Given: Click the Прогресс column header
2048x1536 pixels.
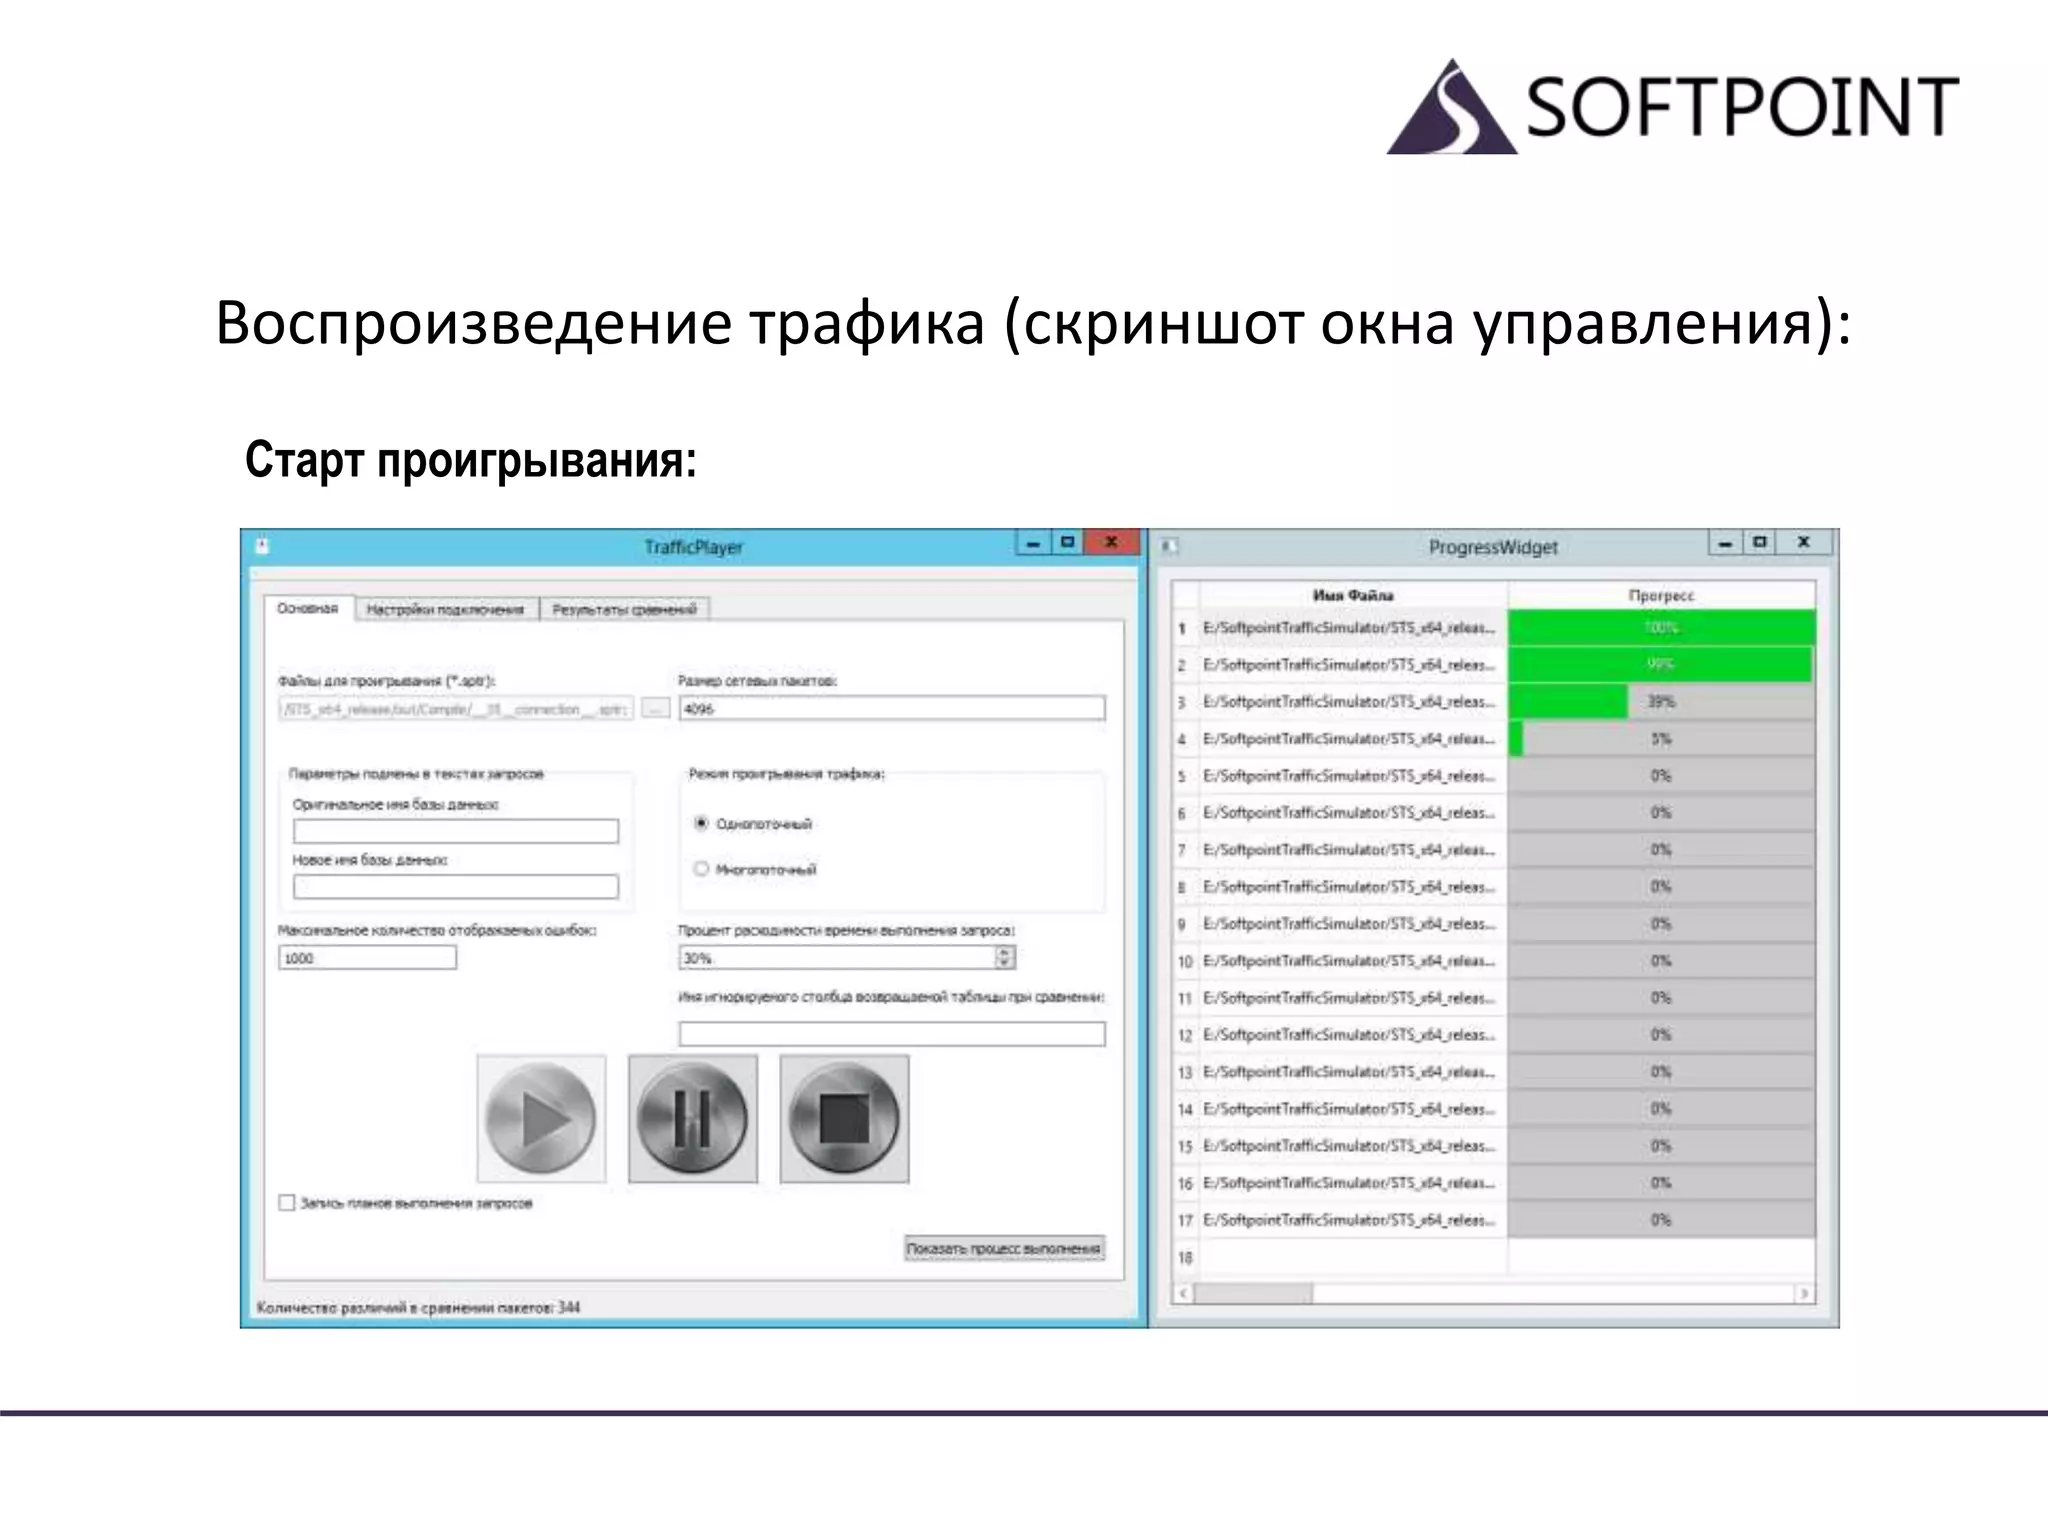Looking at the screenshot, I should click(x=1662, y=595).
